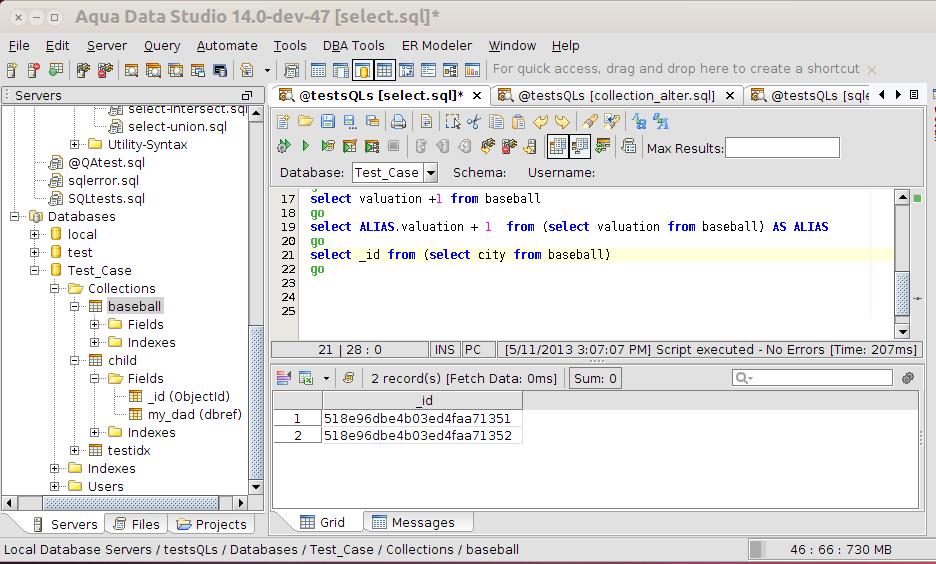The width and height of the screenshot is (936, 564).
Task: Collapse the baseball collection node
Action: [x=75, y=307]
